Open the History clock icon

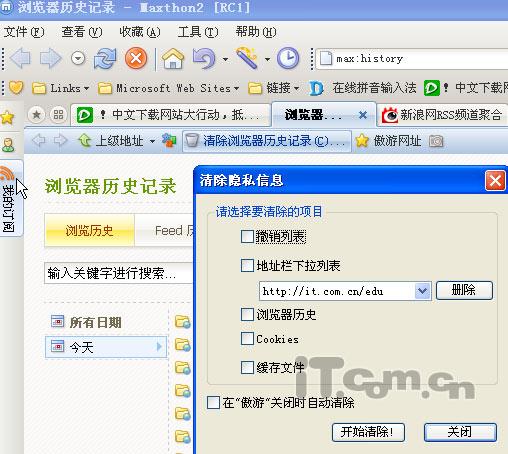click(x=288, y=58)
